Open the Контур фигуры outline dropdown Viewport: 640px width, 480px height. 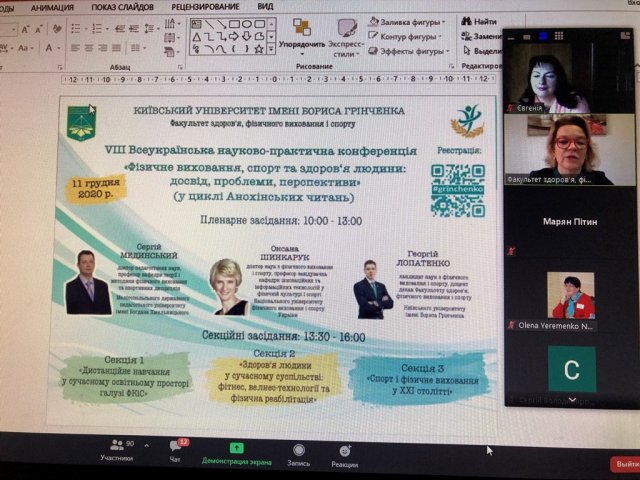(x=410, y=37)
